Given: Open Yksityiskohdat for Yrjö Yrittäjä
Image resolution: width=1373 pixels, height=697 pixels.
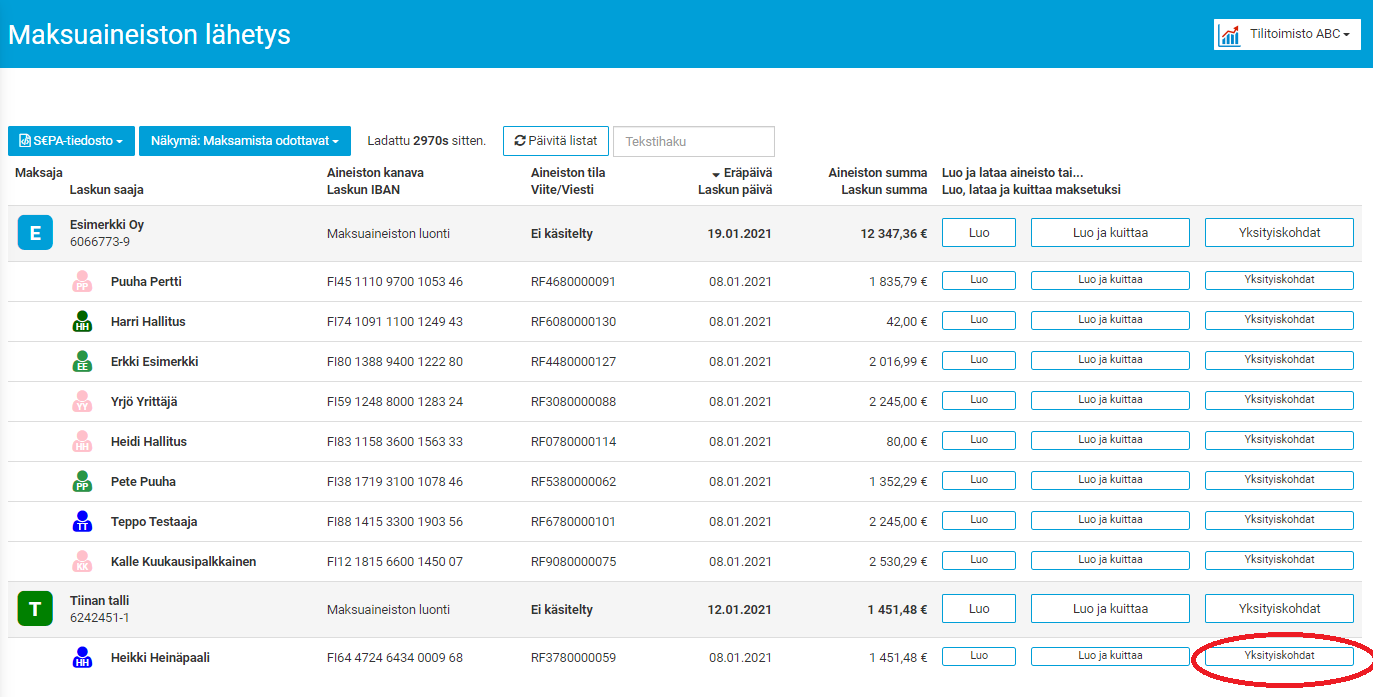Looking at the screenshot, I should point(1279,400).
